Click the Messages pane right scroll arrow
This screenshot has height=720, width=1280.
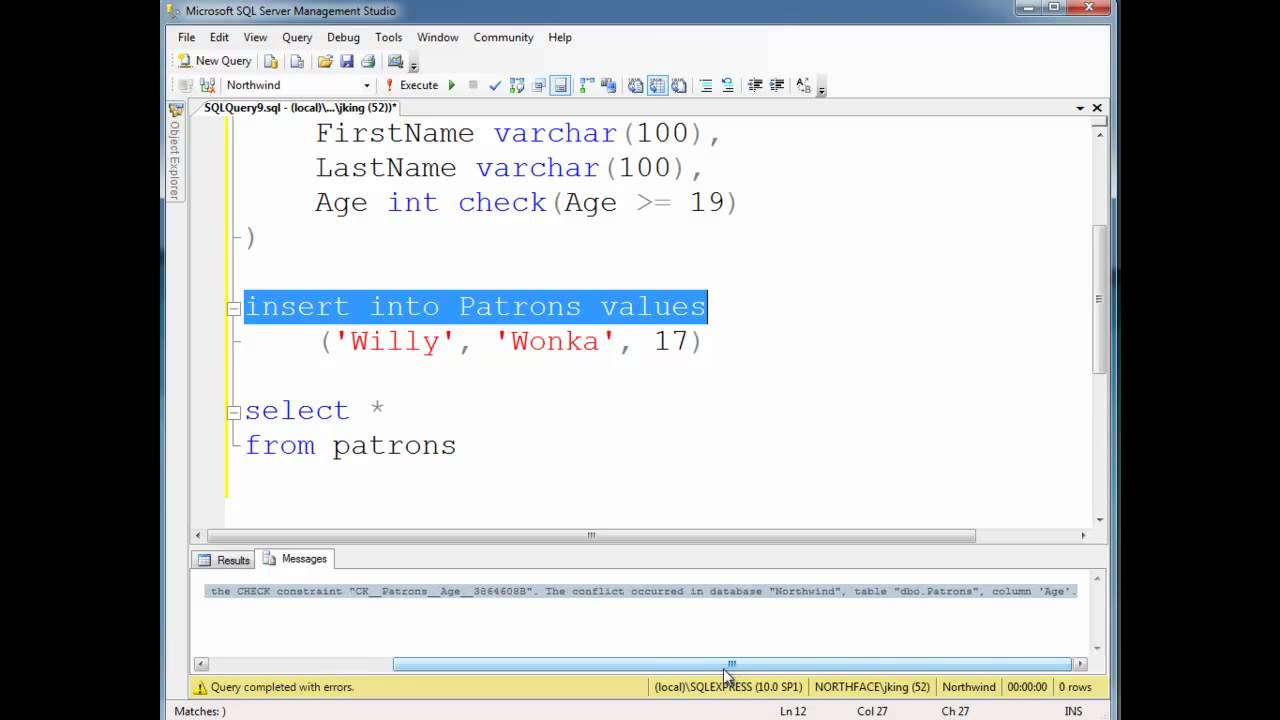tap(1080, 664)
